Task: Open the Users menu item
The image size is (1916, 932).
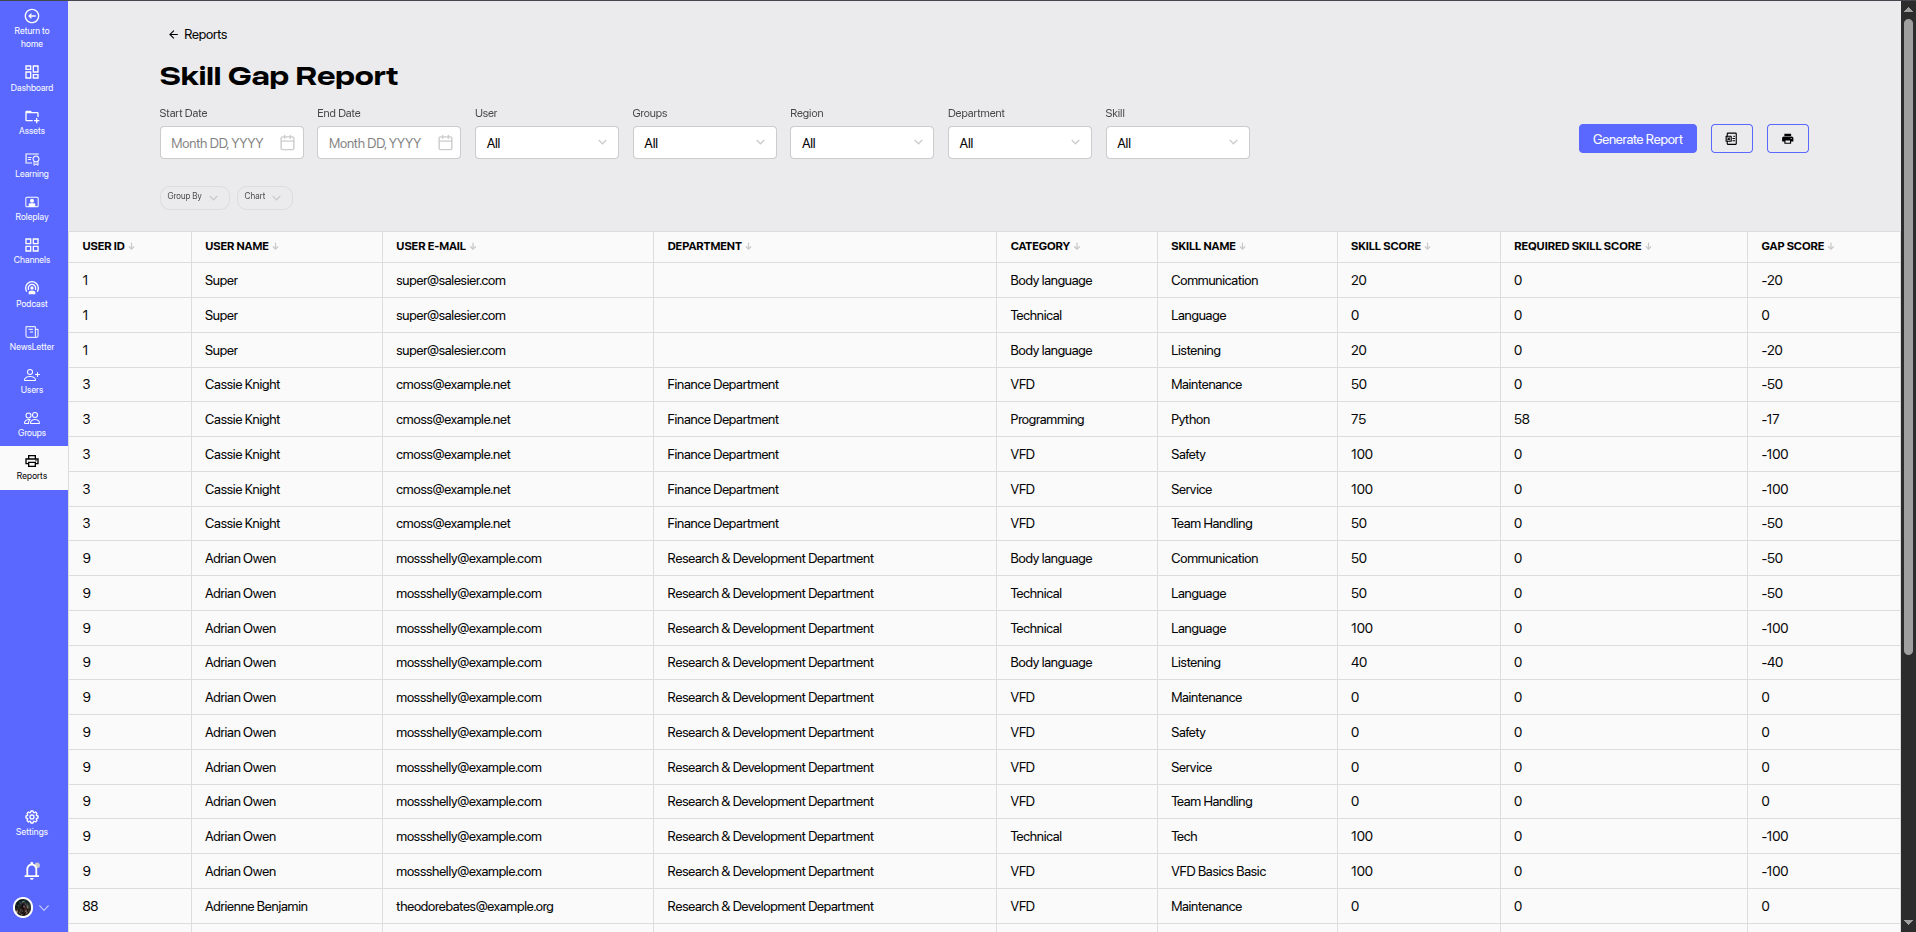Action: pyautogui.click(x=32, y=381)
